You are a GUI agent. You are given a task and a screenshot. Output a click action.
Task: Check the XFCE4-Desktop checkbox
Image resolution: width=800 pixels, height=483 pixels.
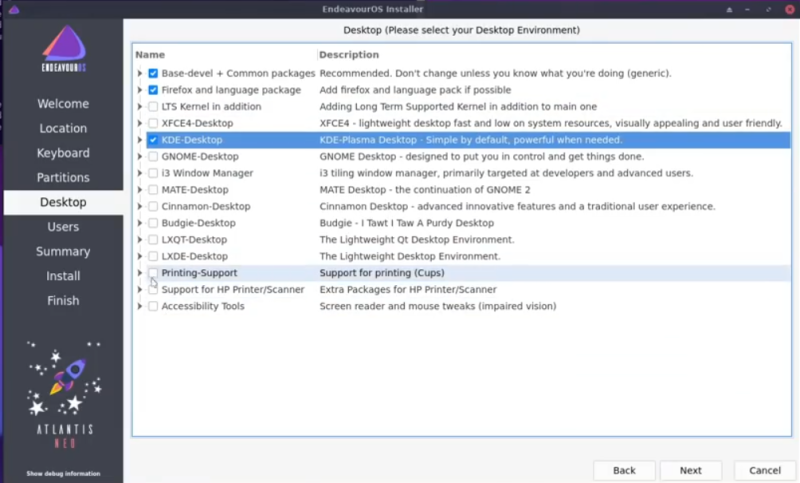153,123
